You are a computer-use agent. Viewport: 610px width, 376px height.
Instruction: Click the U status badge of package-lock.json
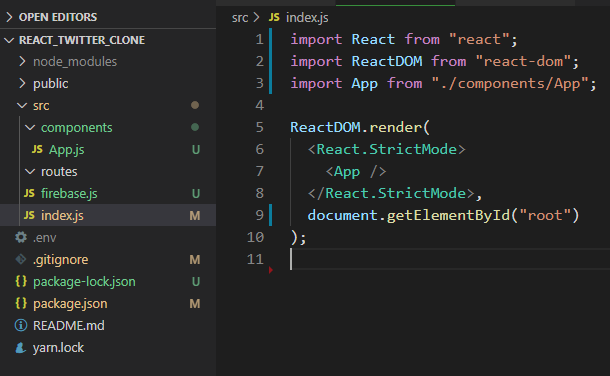196,282
